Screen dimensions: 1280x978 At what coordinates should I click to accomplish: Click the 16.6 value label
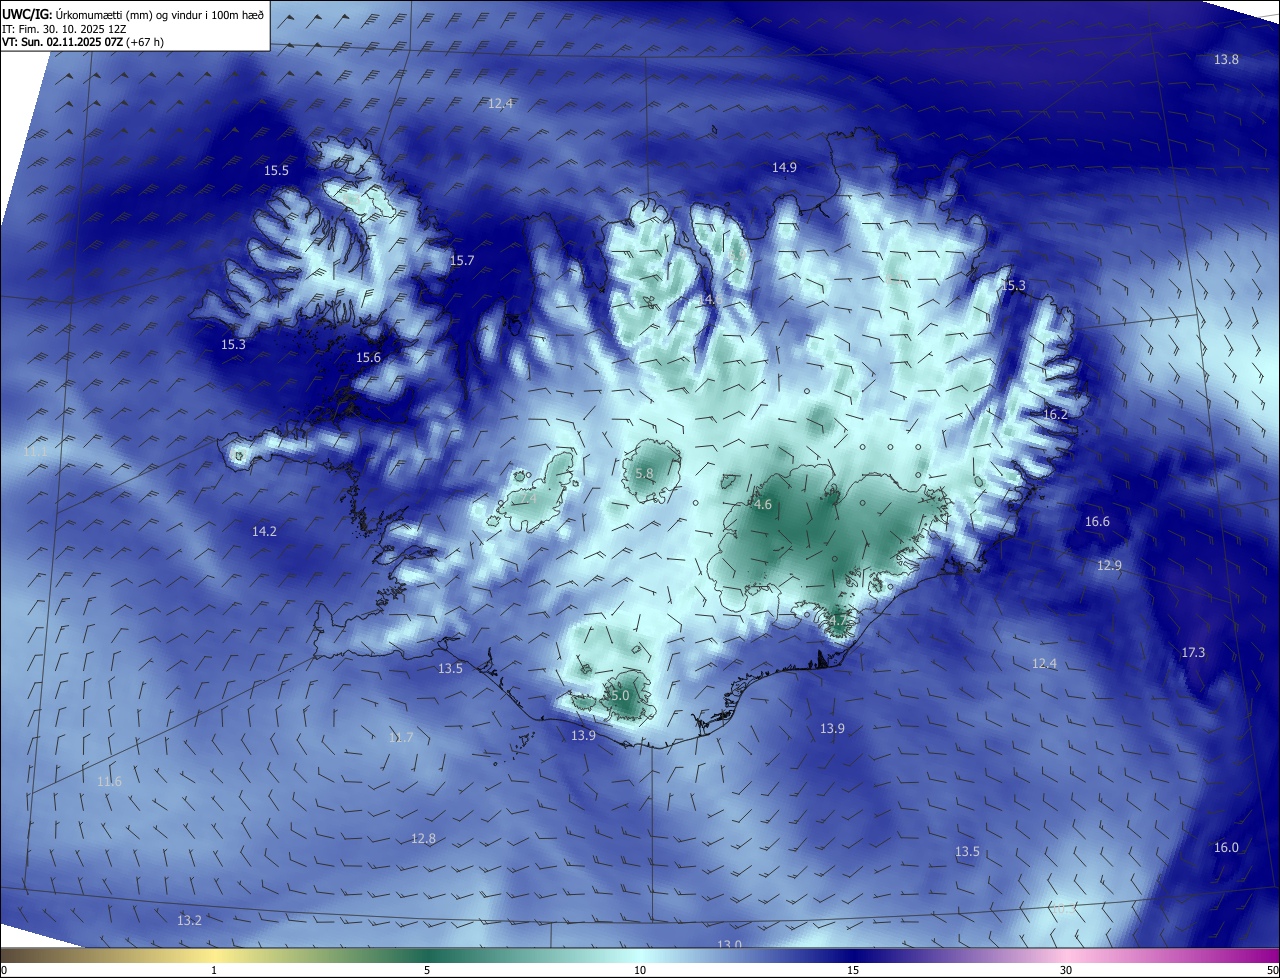coord(1097,521)
